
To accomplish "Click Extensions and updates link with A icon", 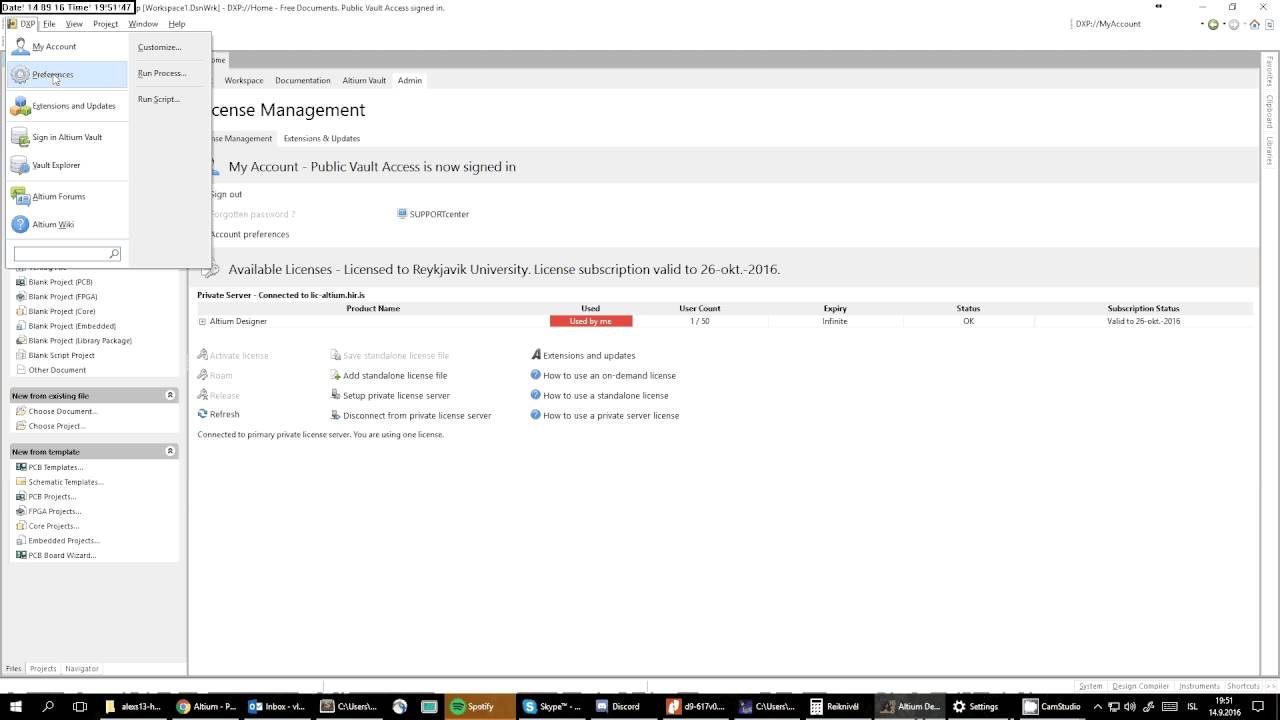I will [x=583, y=355].
